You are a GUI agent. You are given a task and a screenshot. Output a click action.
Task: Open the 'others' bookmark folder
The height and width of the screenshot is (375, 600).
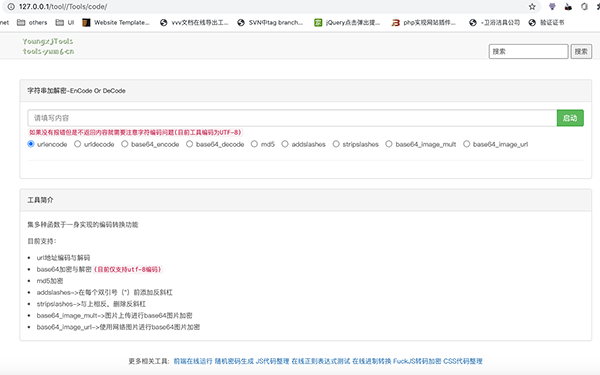(x=32, y=23)
